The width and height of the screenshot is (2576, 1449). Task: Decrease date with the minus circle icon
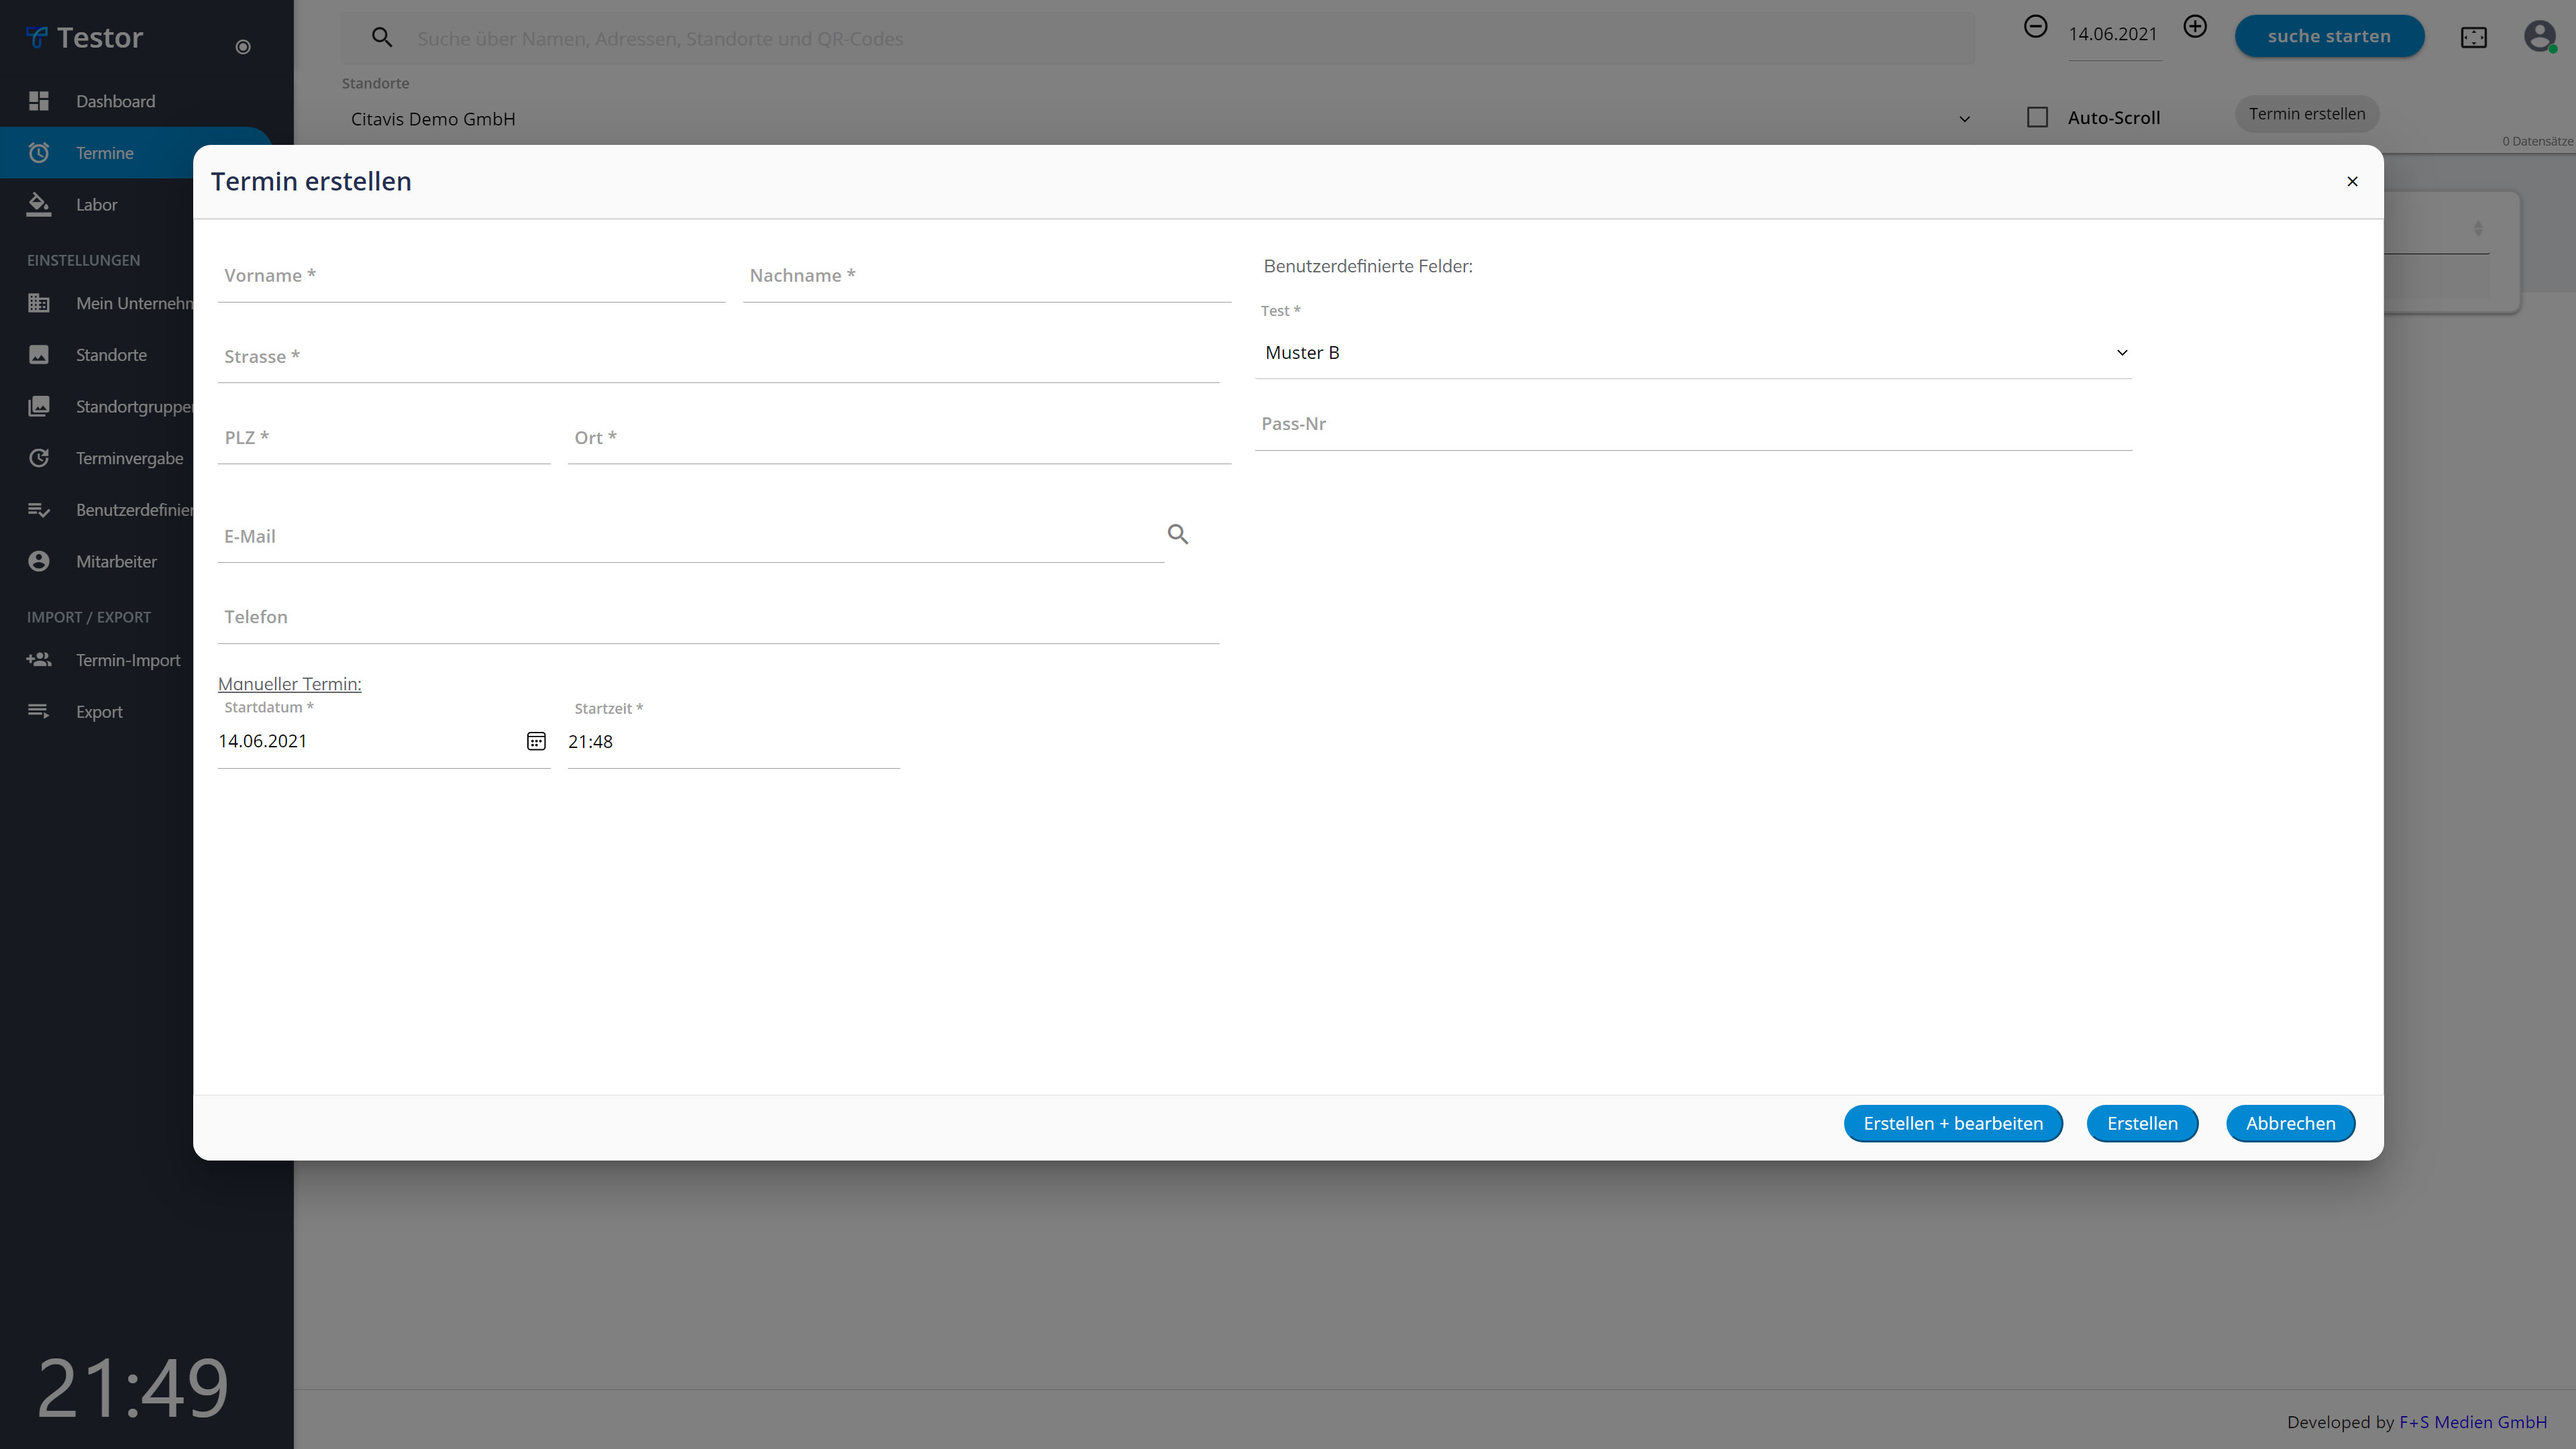click(2035, 27)
